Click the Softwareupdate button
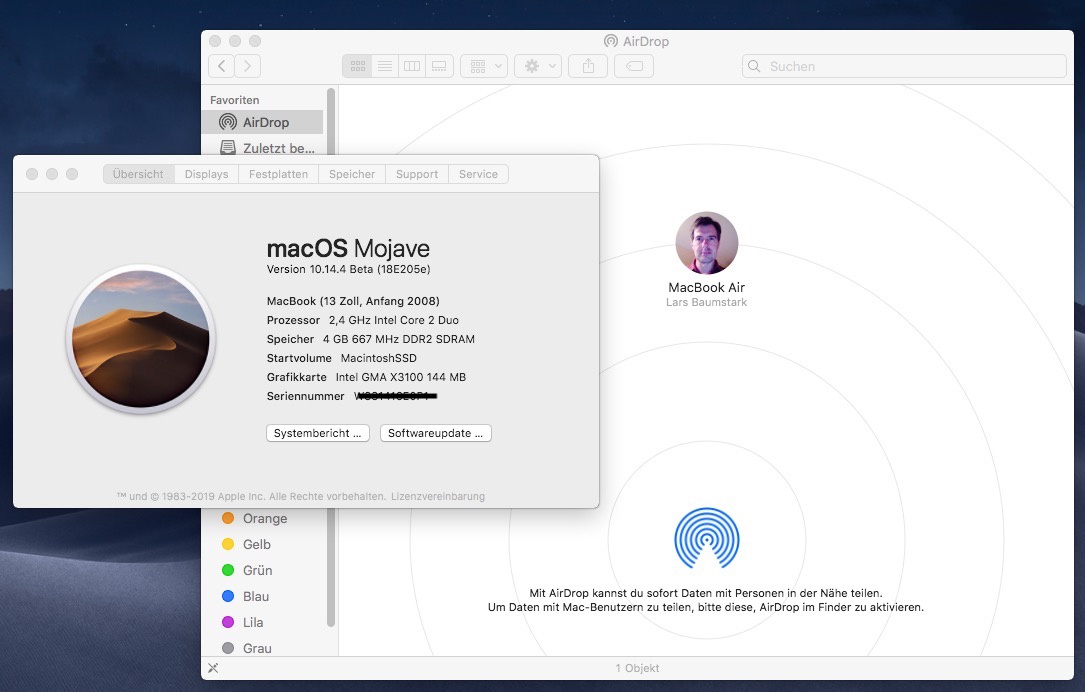The height and width of the screenshot is (692, 1085). pos(435,433)
